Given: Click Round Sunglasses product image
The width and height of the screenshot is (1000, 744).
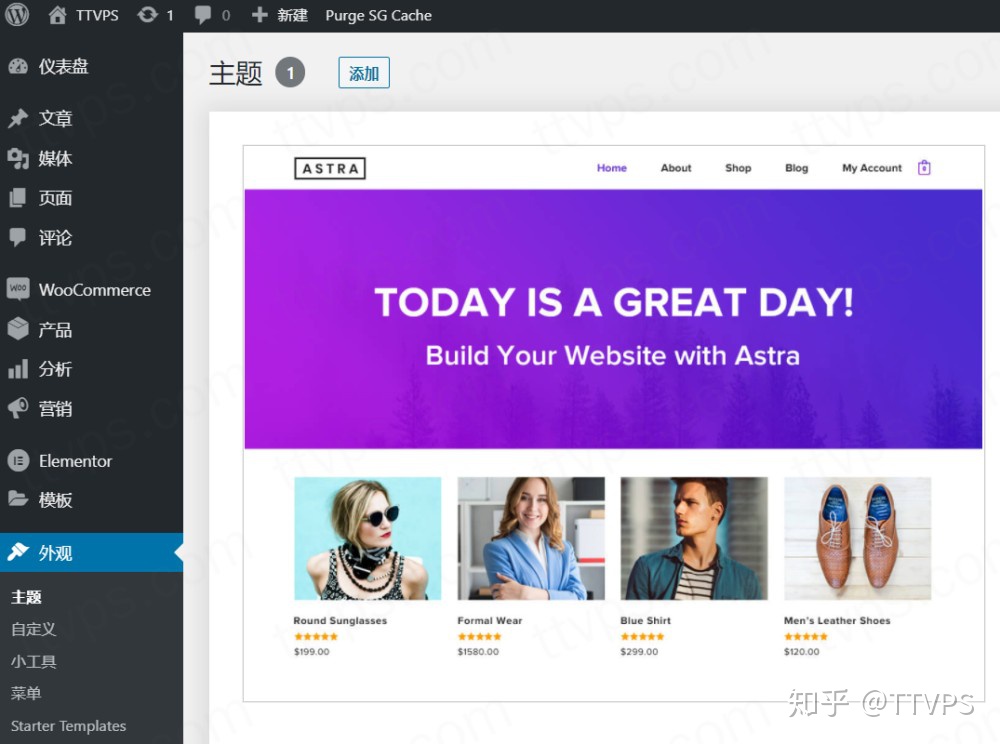Looking at the screenshot, I should click(367, 538).
